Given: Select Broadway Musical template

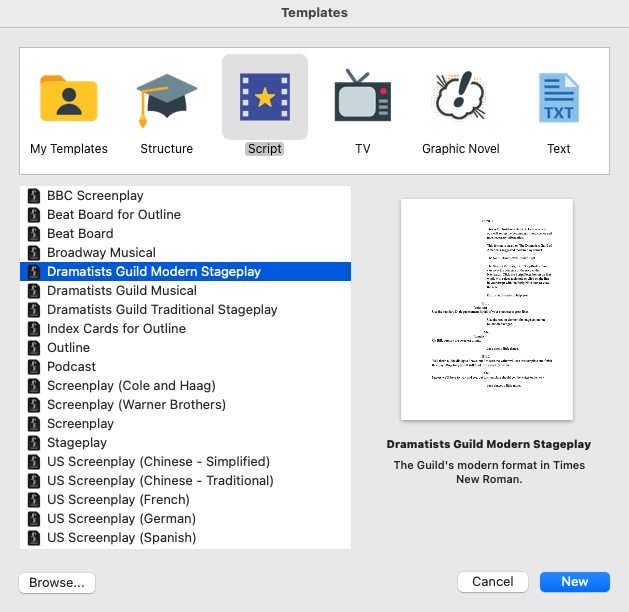Looking at the screenshot, I should [x=101, y=253].
